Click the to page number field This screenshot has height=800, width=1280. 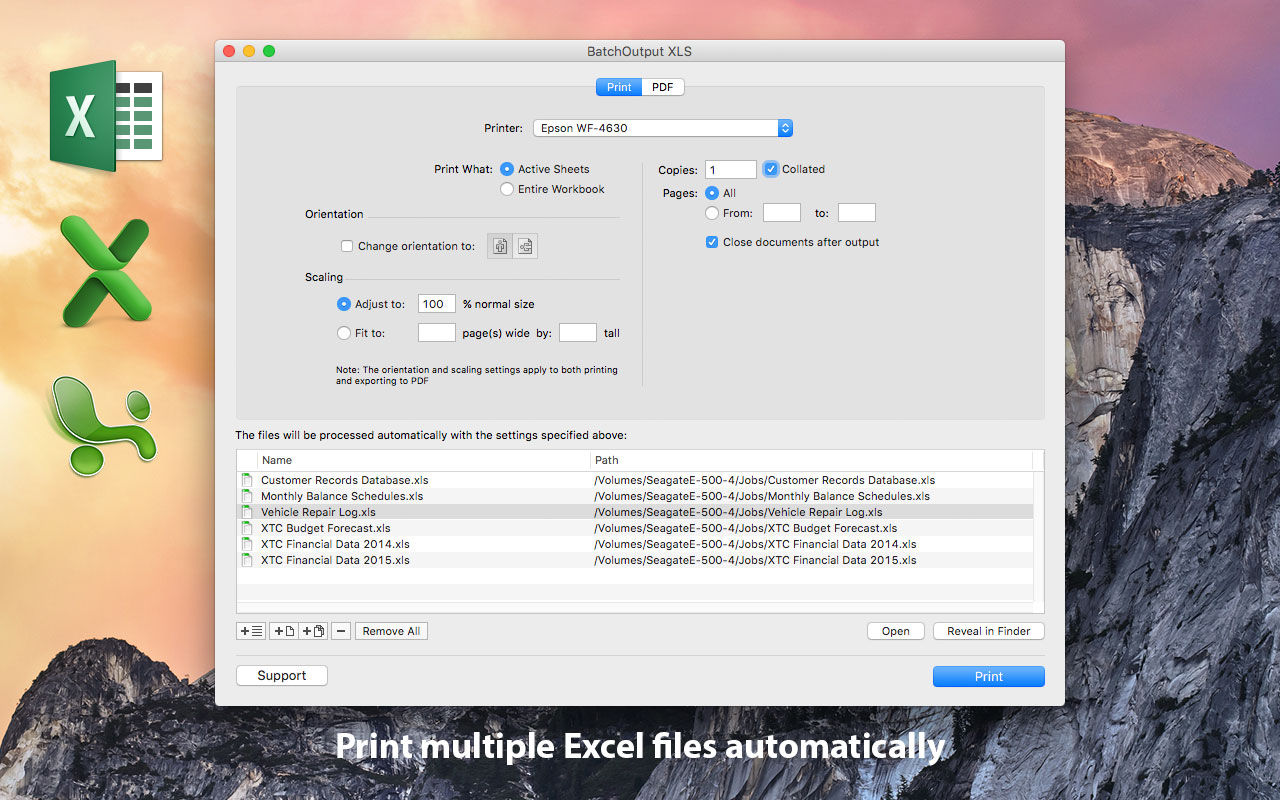pyautogui.click(x=857, y=213)
